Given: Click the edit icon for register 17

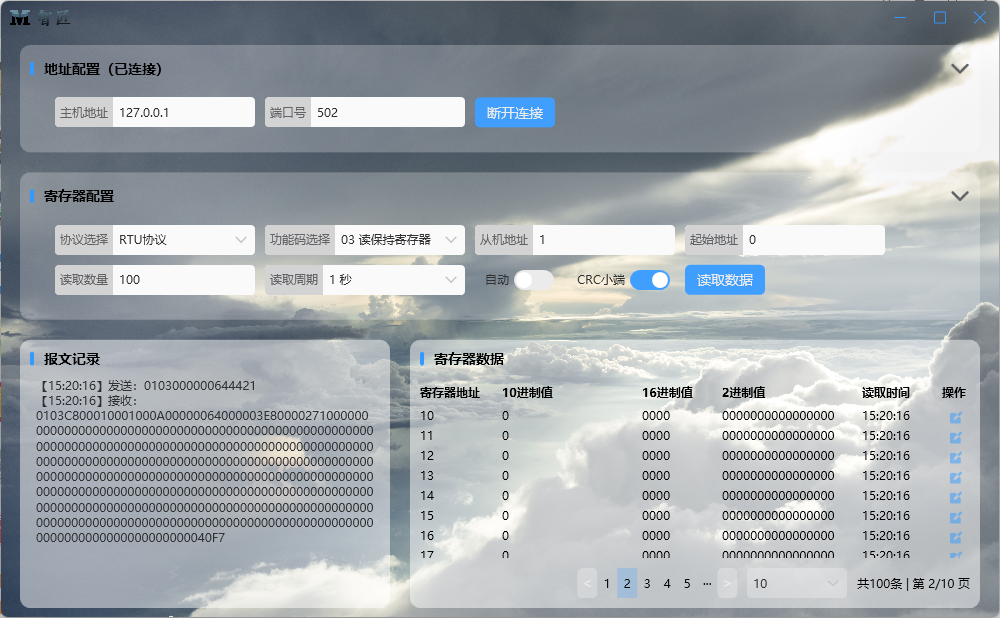Looking at the screenshot, I should 957,556.
